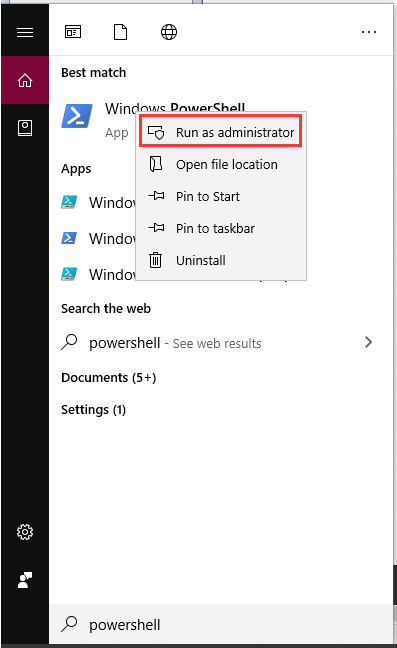Click the Search the web heading
The width and height of the screenshot is (397, 648).
[106, 308]
